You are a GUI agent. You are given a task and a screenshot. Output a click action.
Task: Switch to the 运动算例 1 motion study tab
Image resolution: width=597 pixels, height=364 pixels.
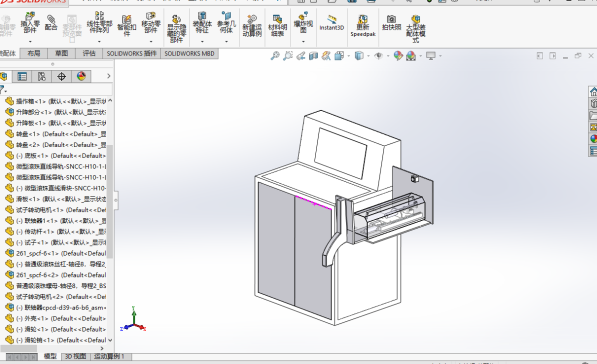[x=110, y=357]
